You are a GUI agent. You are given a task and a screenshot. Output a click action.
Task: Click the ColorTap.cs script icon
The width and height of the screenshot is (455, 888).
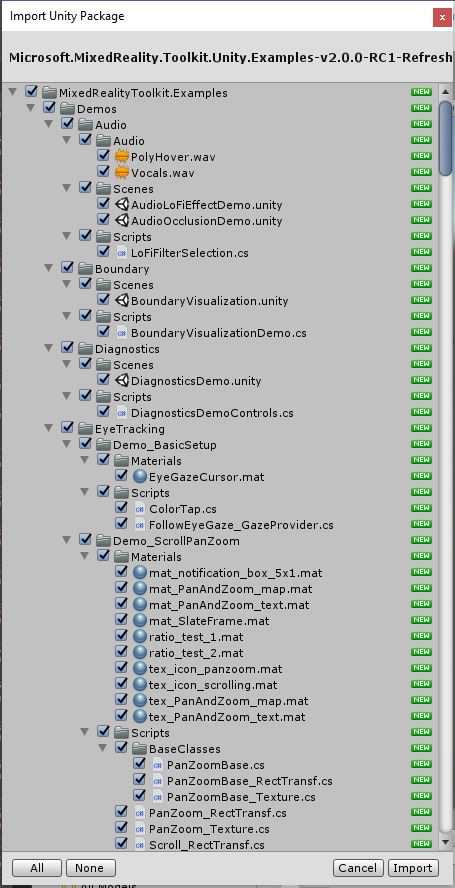[140, 509]
